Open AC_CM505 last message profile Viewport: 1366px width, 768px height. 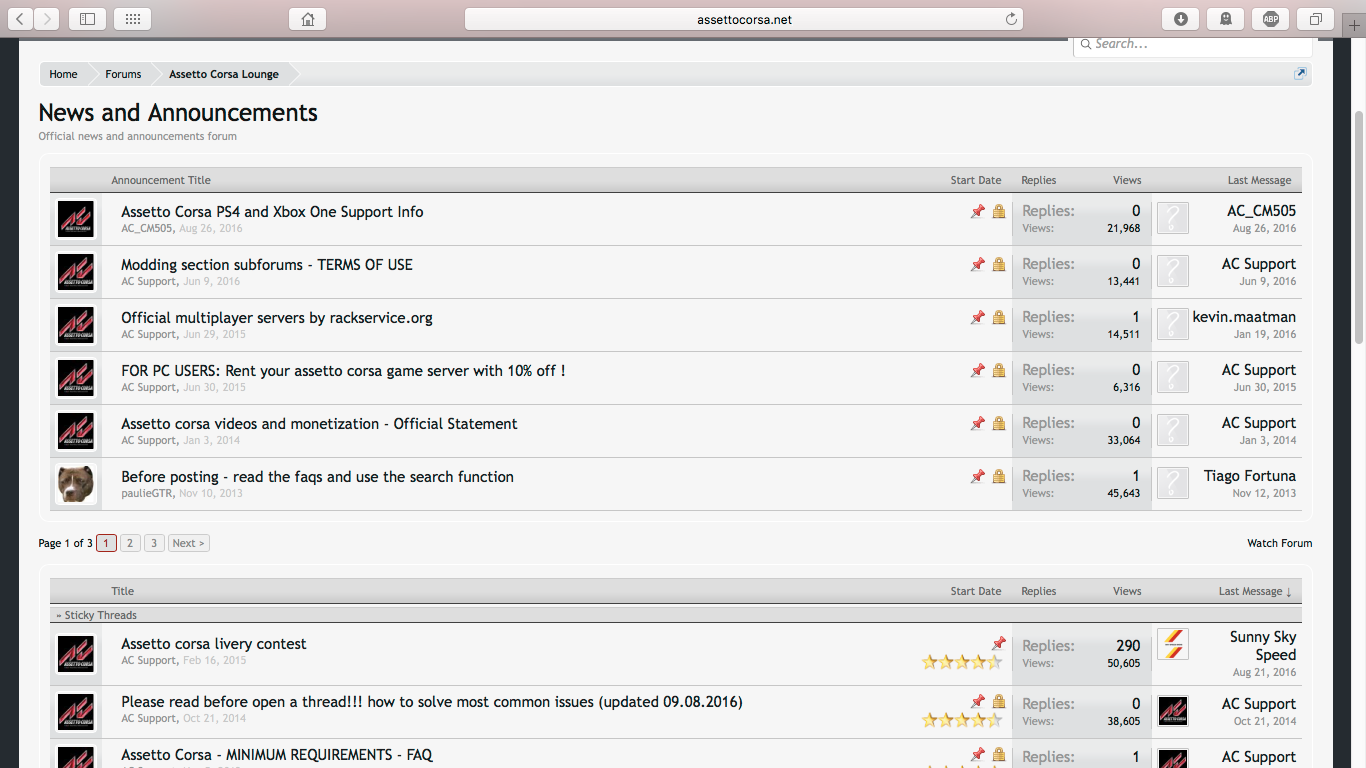coord(1261,211)
